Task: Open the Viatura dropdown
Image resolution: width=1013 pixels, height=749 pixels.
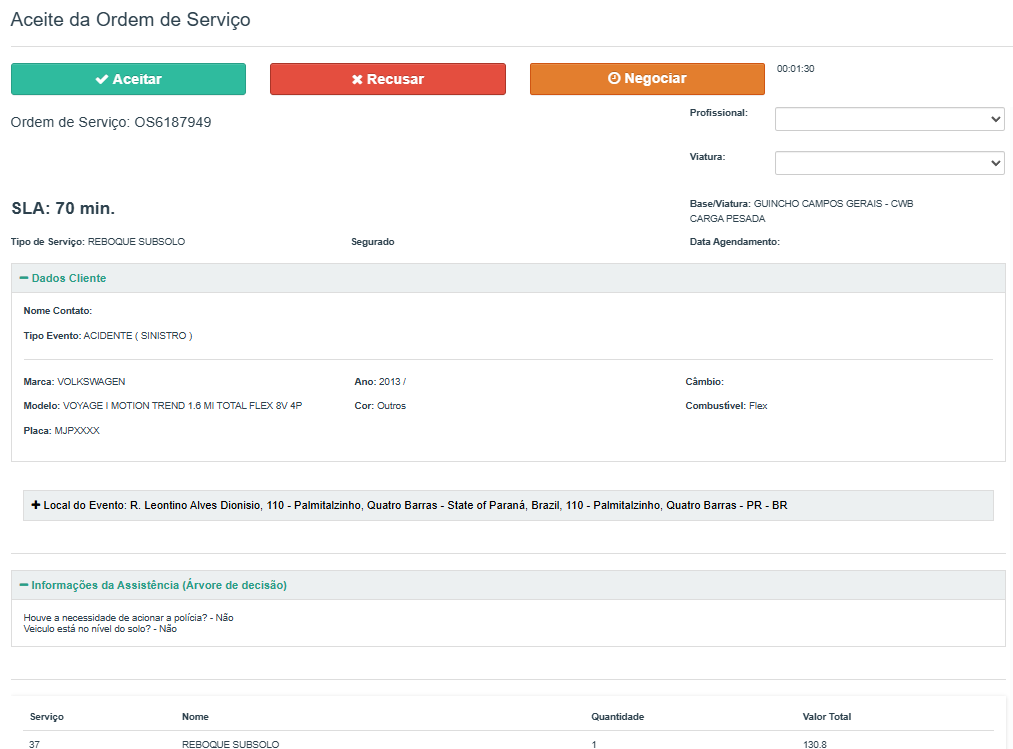Action: [889, 163]
